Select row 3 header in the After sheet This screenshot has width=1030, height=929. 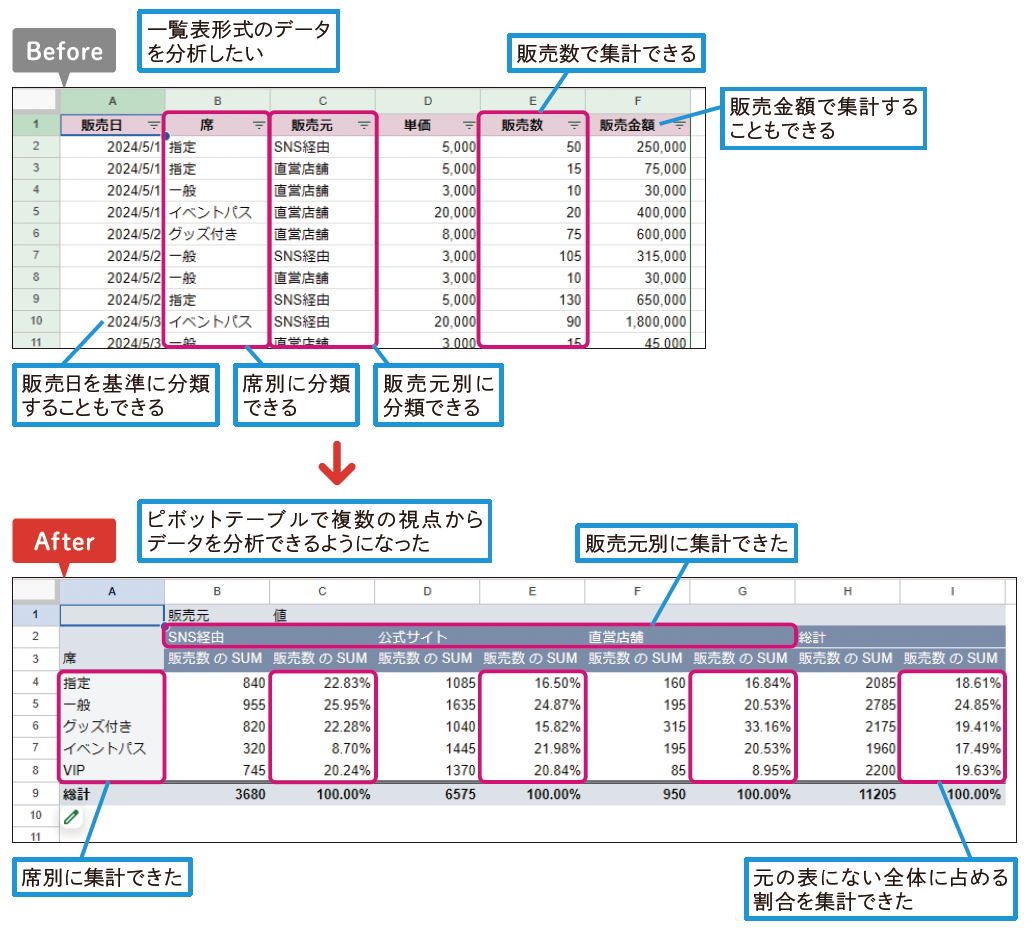36,658
